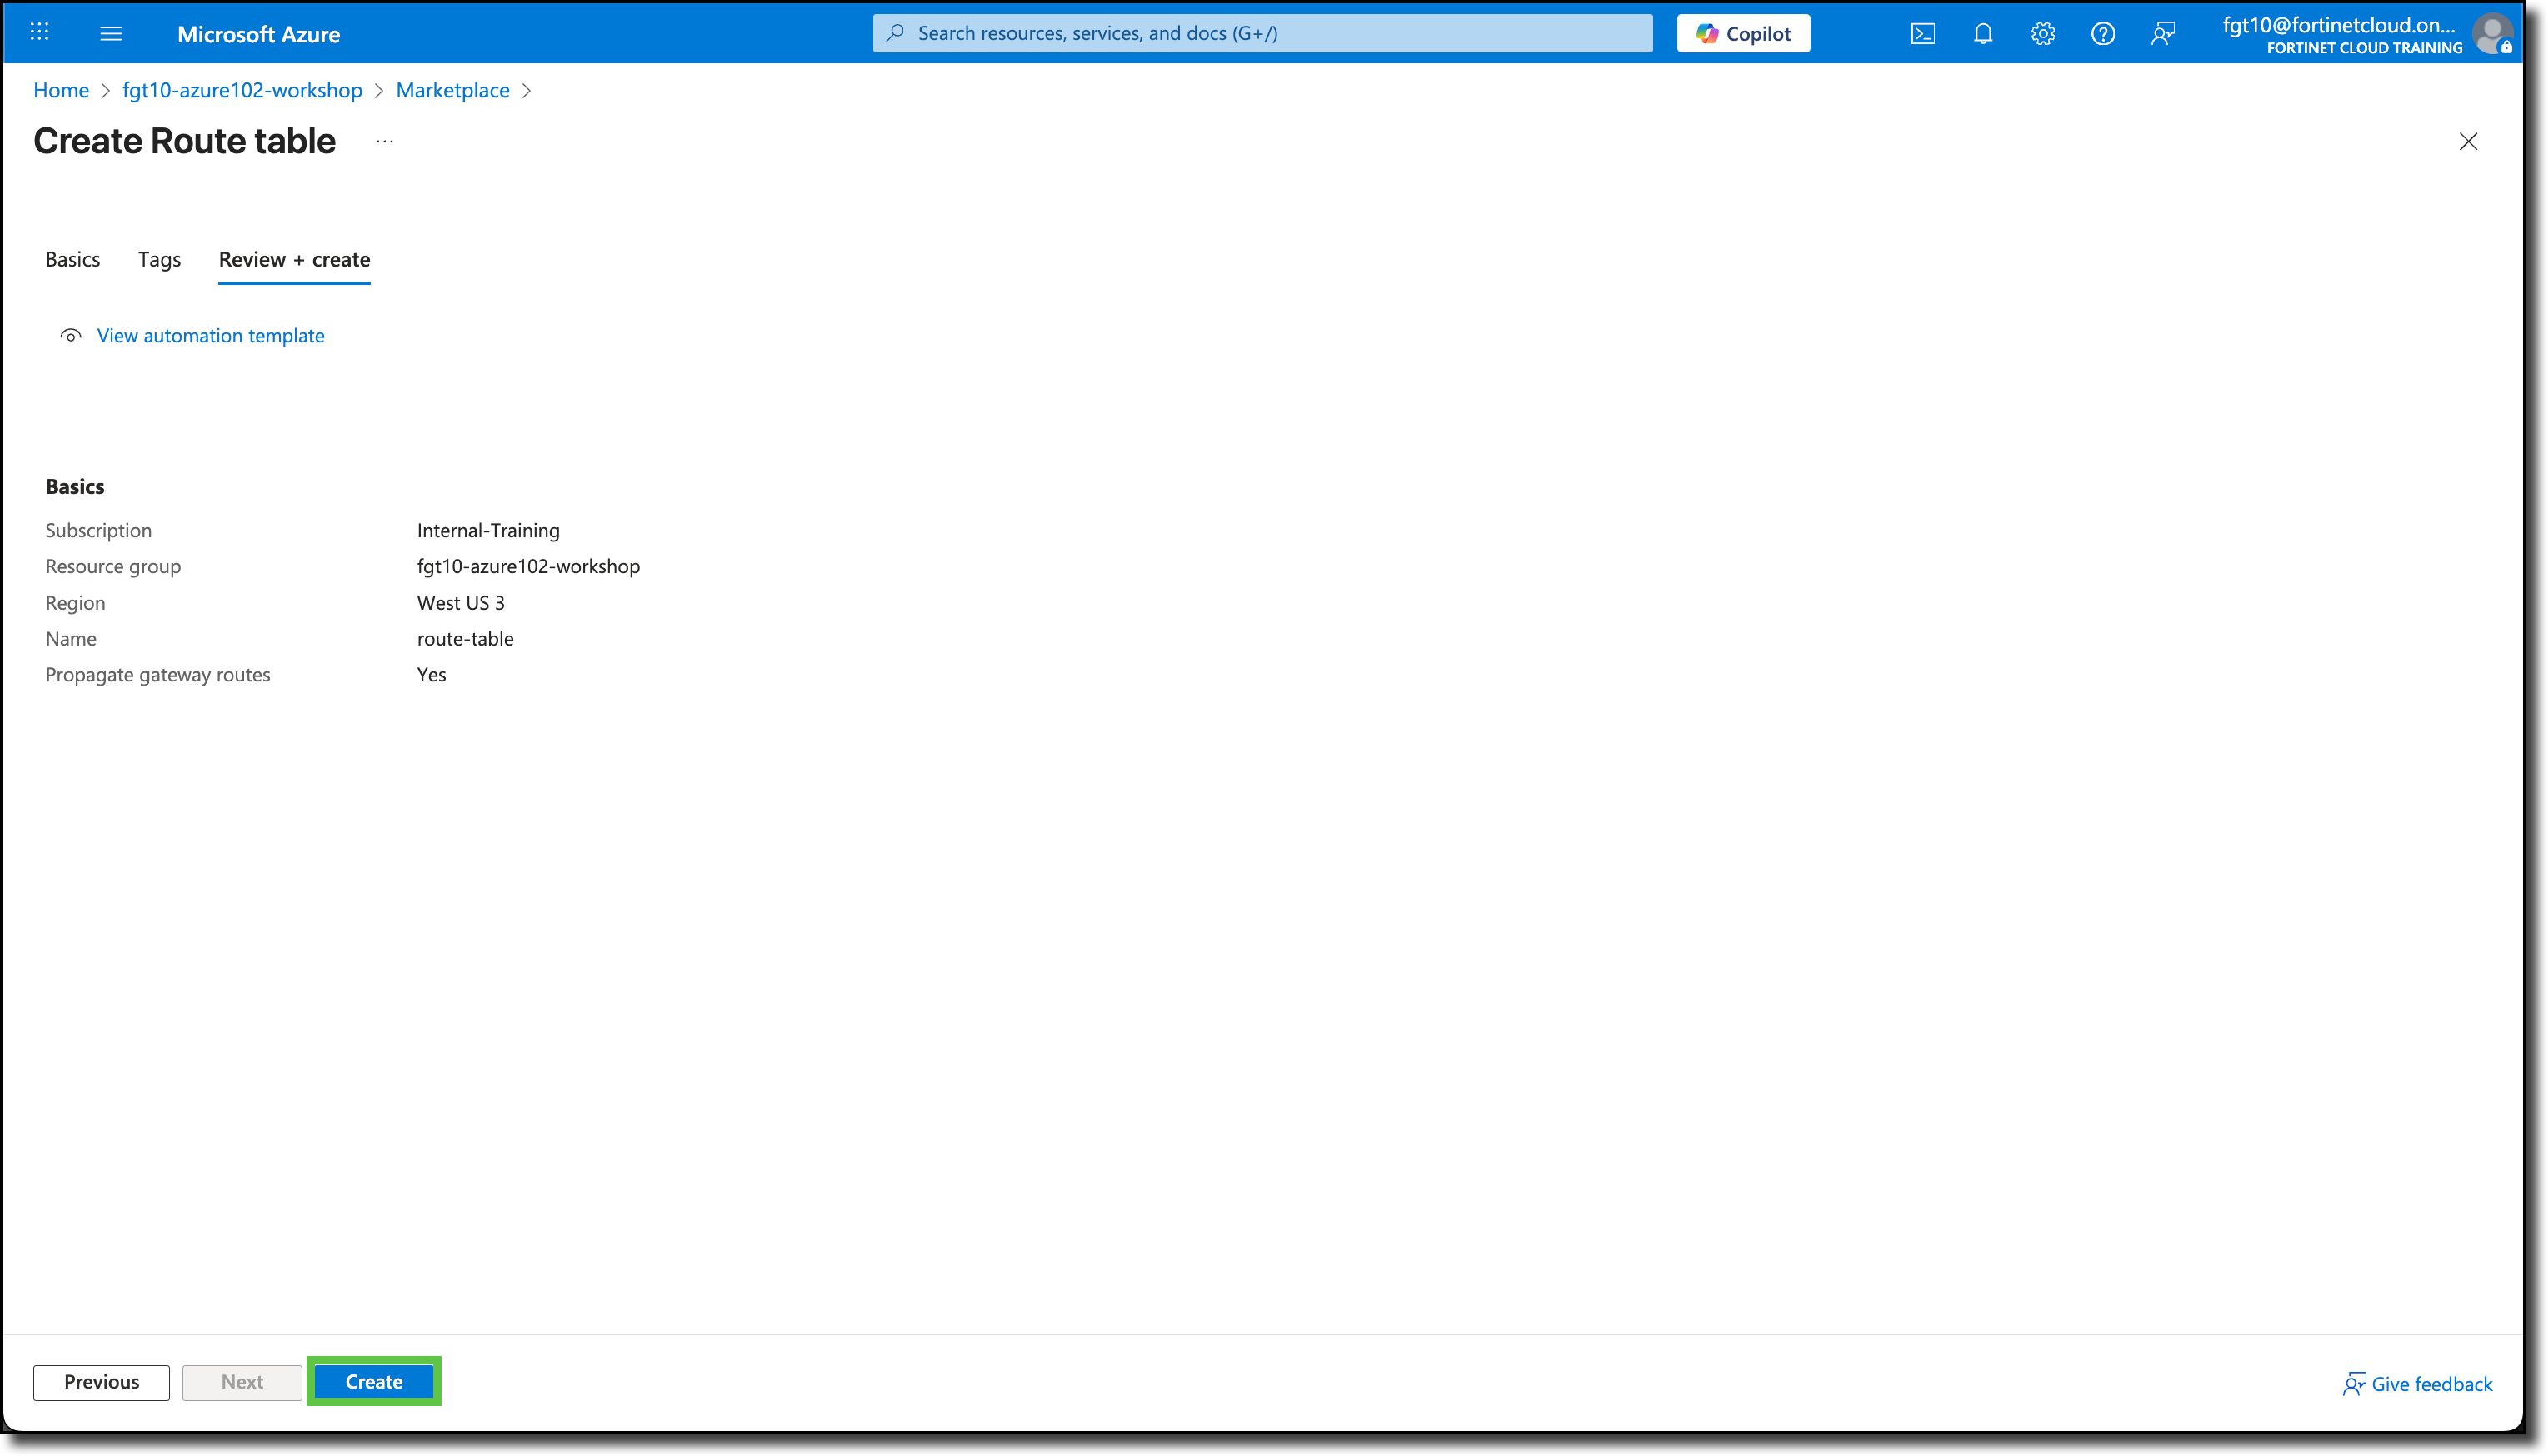Click the Previous button
Viewport: 2548px width, 1456px height.
[100, 1381]
